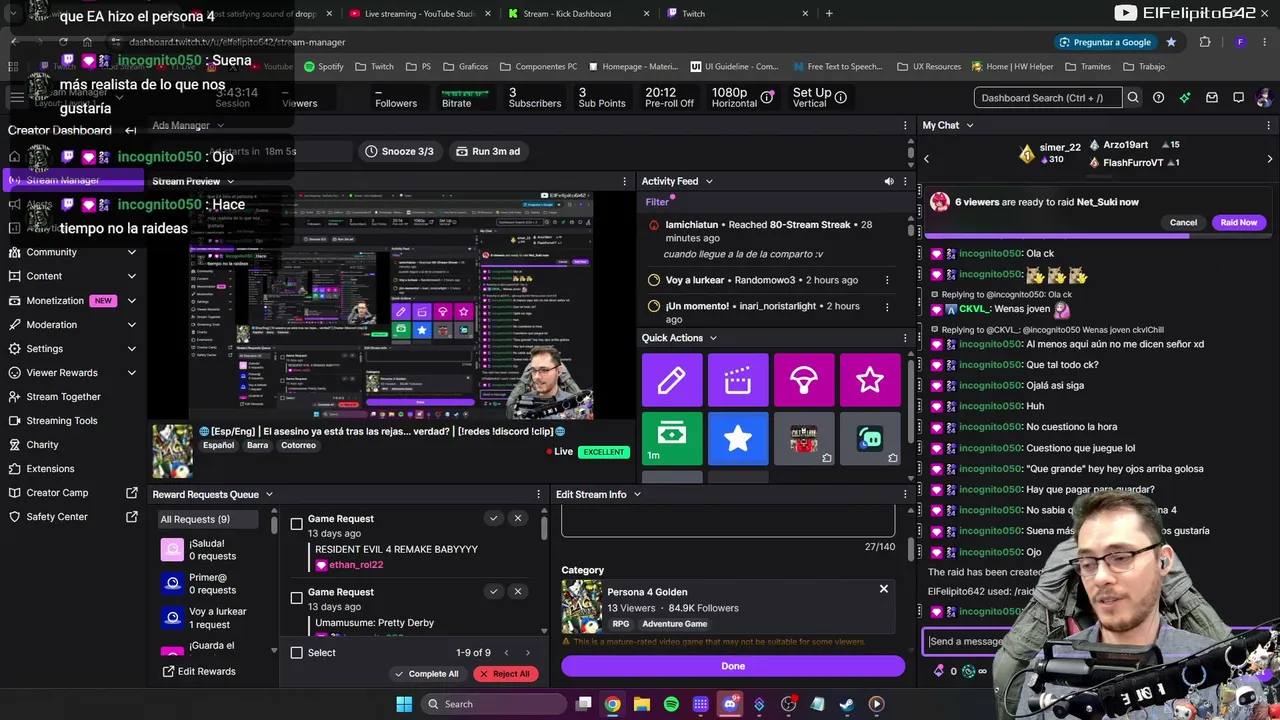
Task: Click the clapperboard clip quick action
Action: 738,380
